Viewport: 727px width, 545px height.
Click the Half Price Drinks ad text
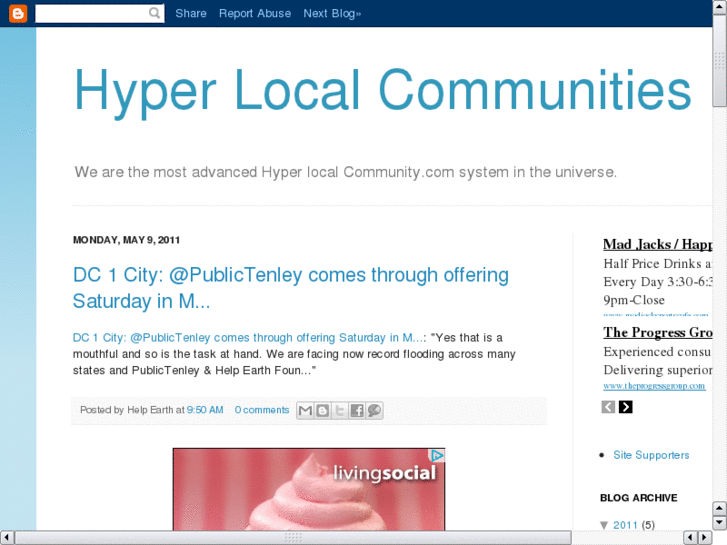tap(657, 263)
